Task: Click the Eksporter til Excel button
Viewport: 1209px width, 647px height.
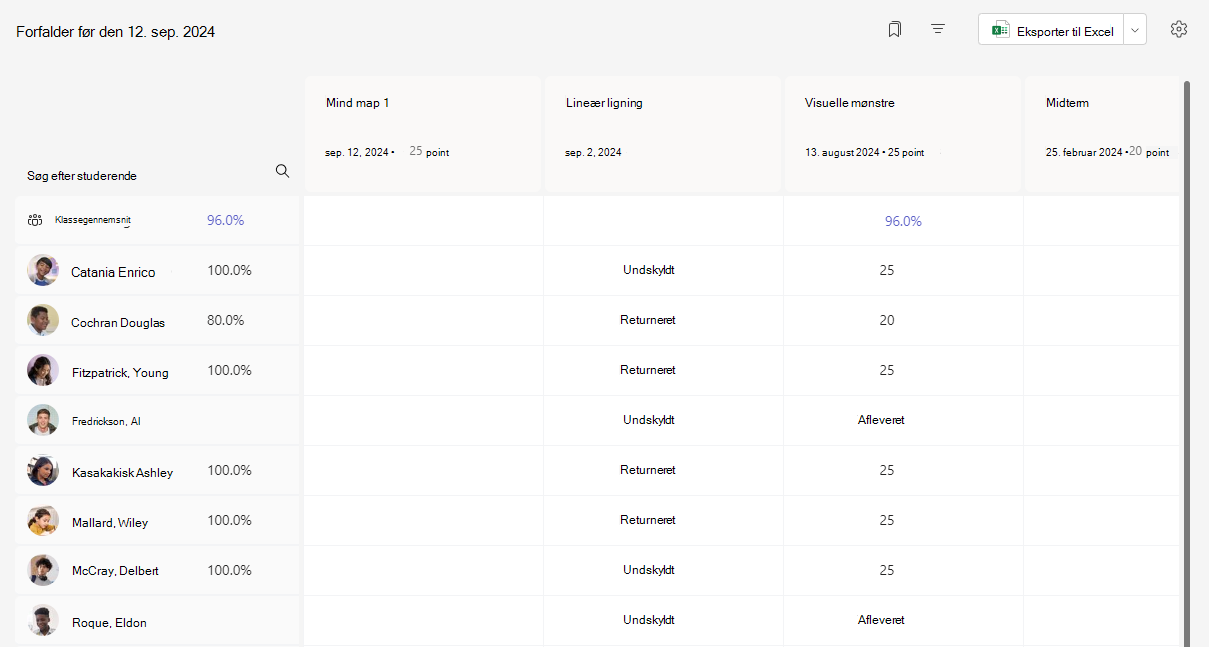Action: click(1052, 31)
